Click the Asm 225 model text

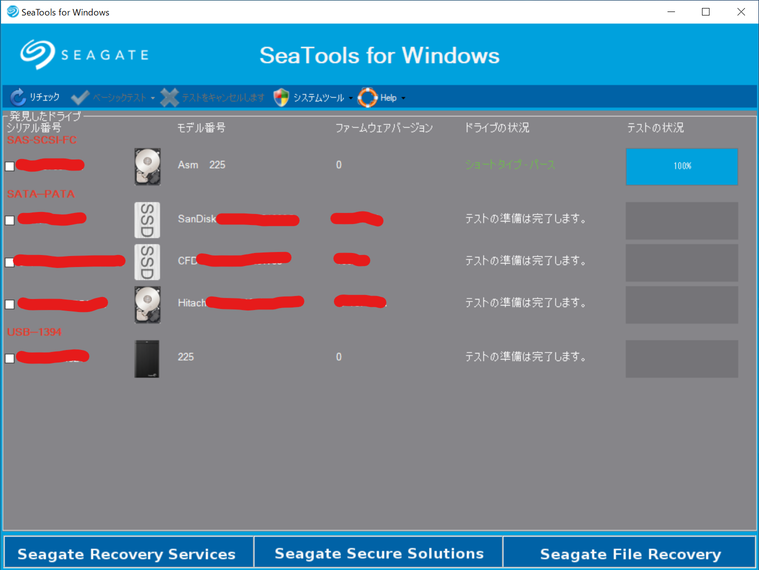tap(201, 165)
